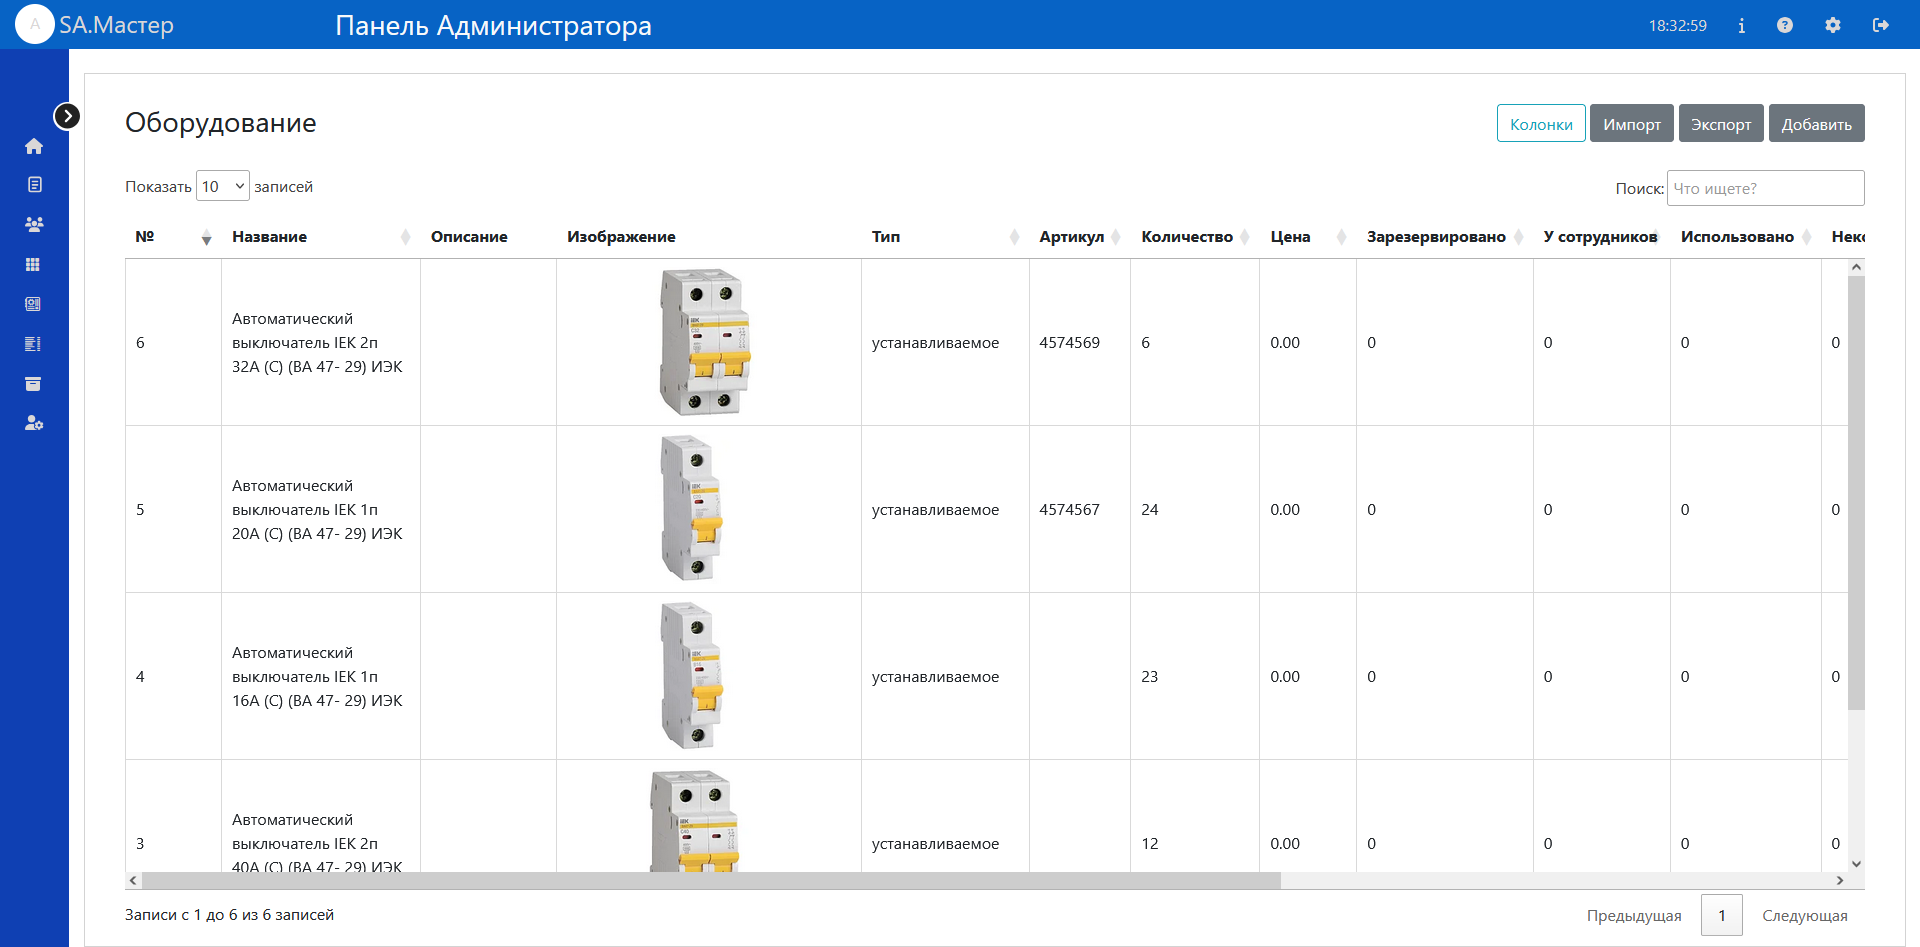Click the users group sidebar icon

point(34,225)
